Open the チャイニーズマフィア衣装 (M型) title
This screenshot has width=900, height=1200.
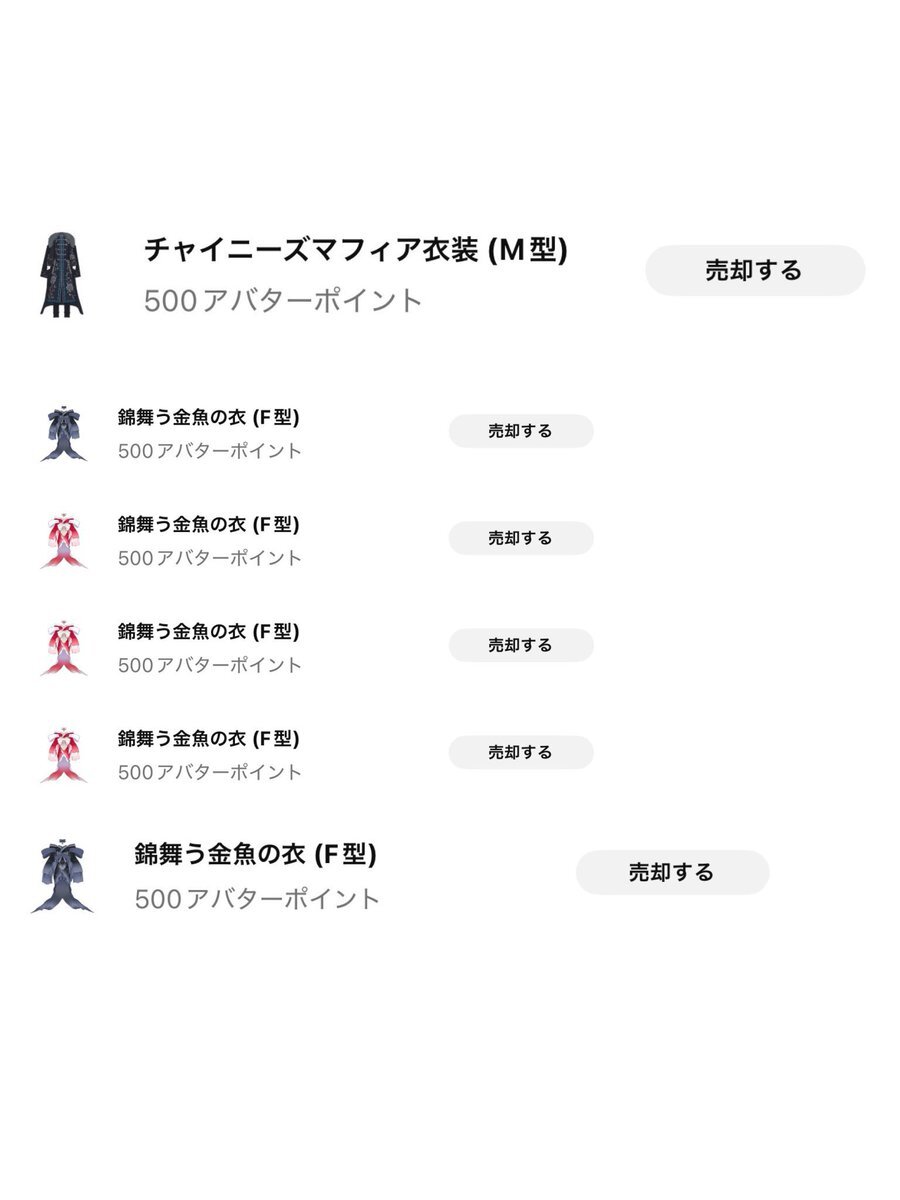coord(356,249)
